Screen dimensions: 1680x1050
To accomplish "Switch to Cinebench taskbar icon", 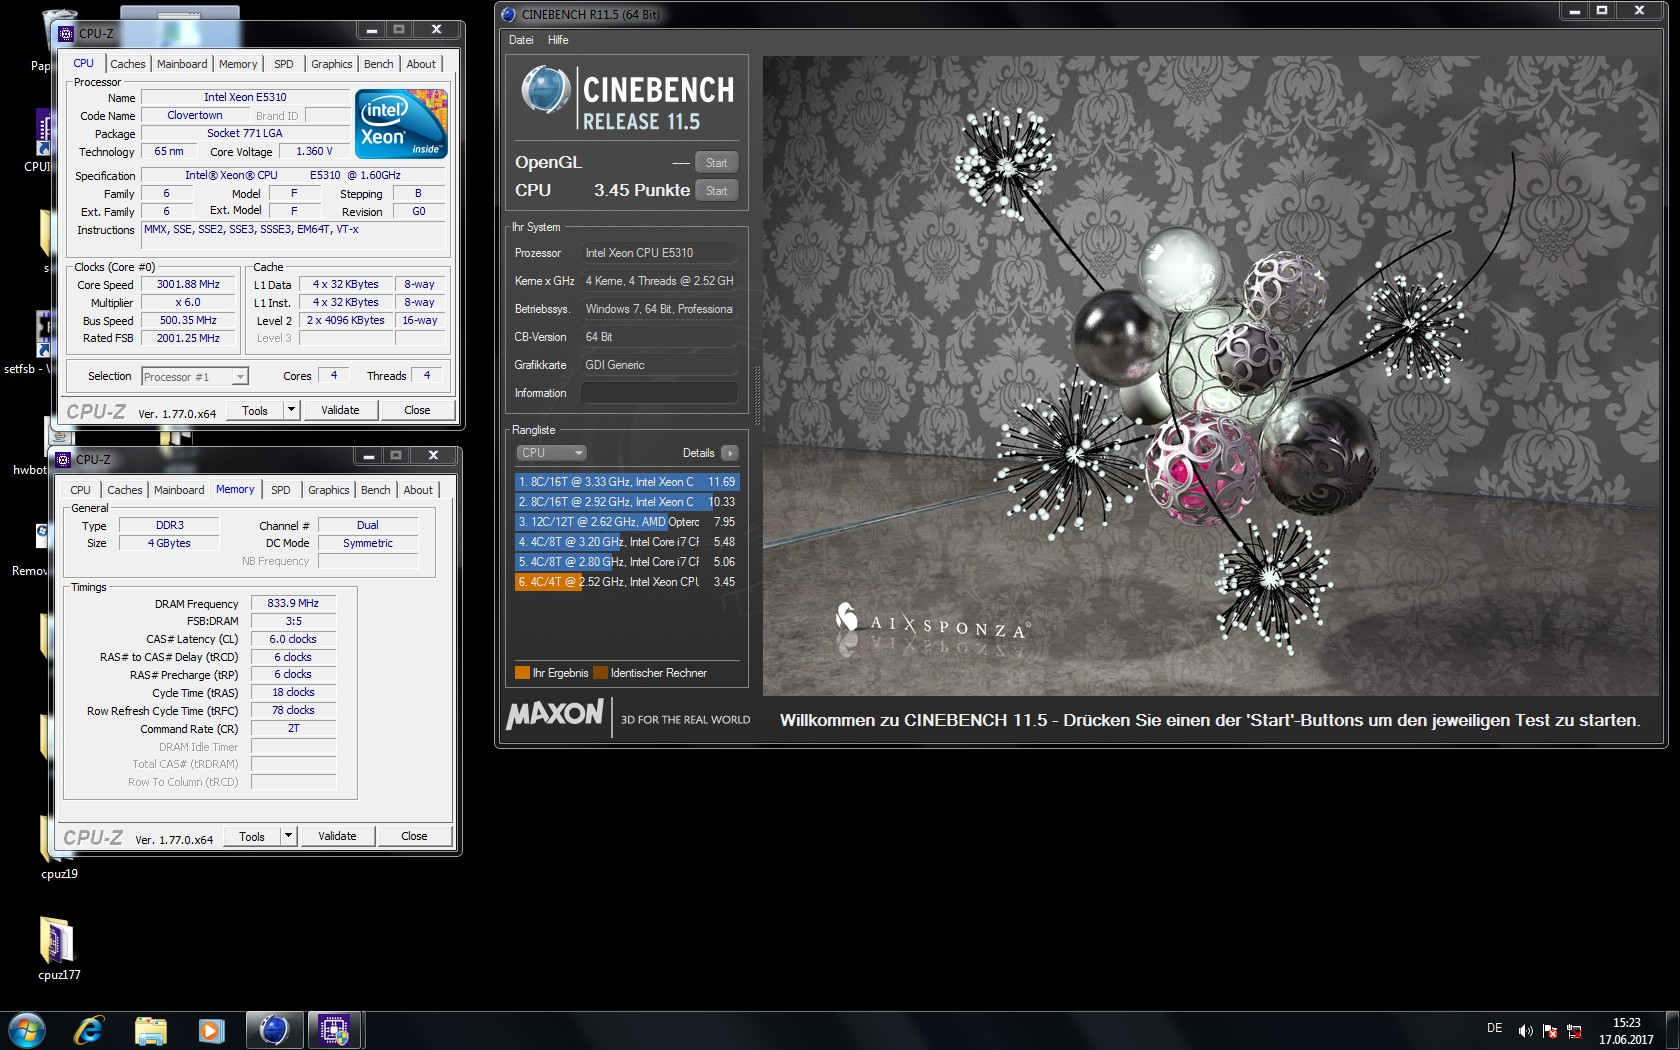I will [x=273, y=1030].
